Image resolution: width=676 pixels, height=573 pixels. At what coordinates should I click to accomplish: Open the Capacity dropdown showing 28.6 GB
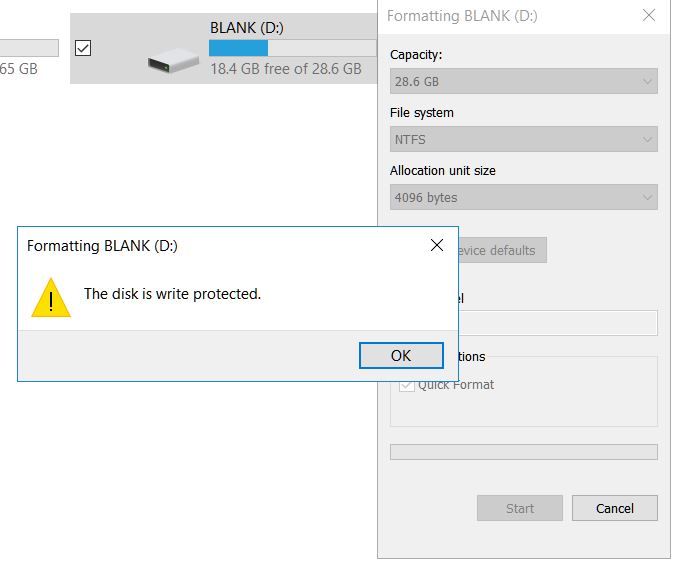[524, 81]
